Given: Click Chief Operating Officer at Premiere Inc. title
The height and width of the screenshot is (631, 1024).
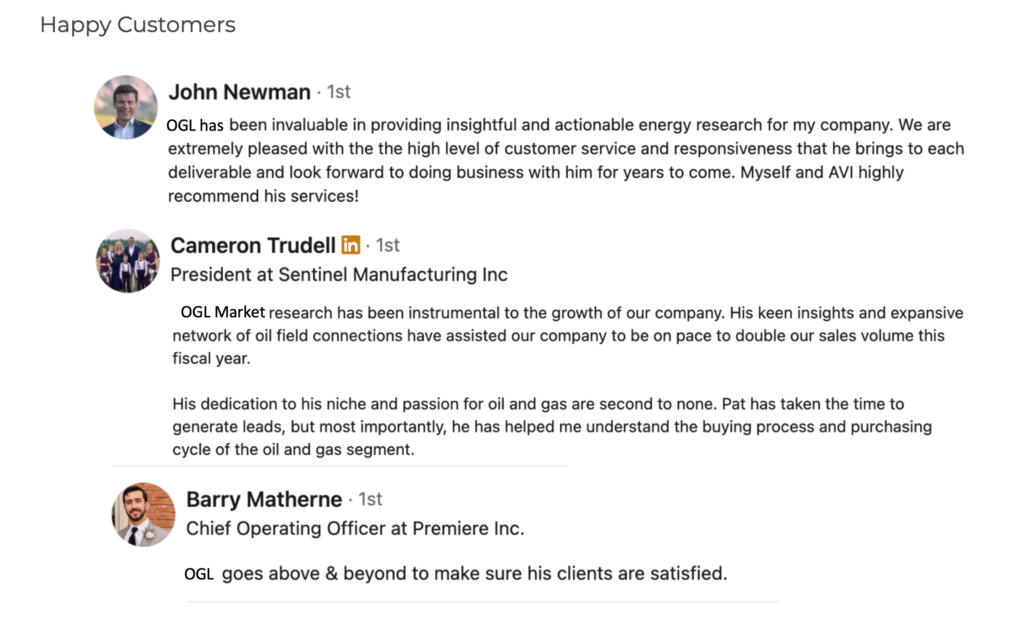Looking at the screenshot, I should click(355, 528).
